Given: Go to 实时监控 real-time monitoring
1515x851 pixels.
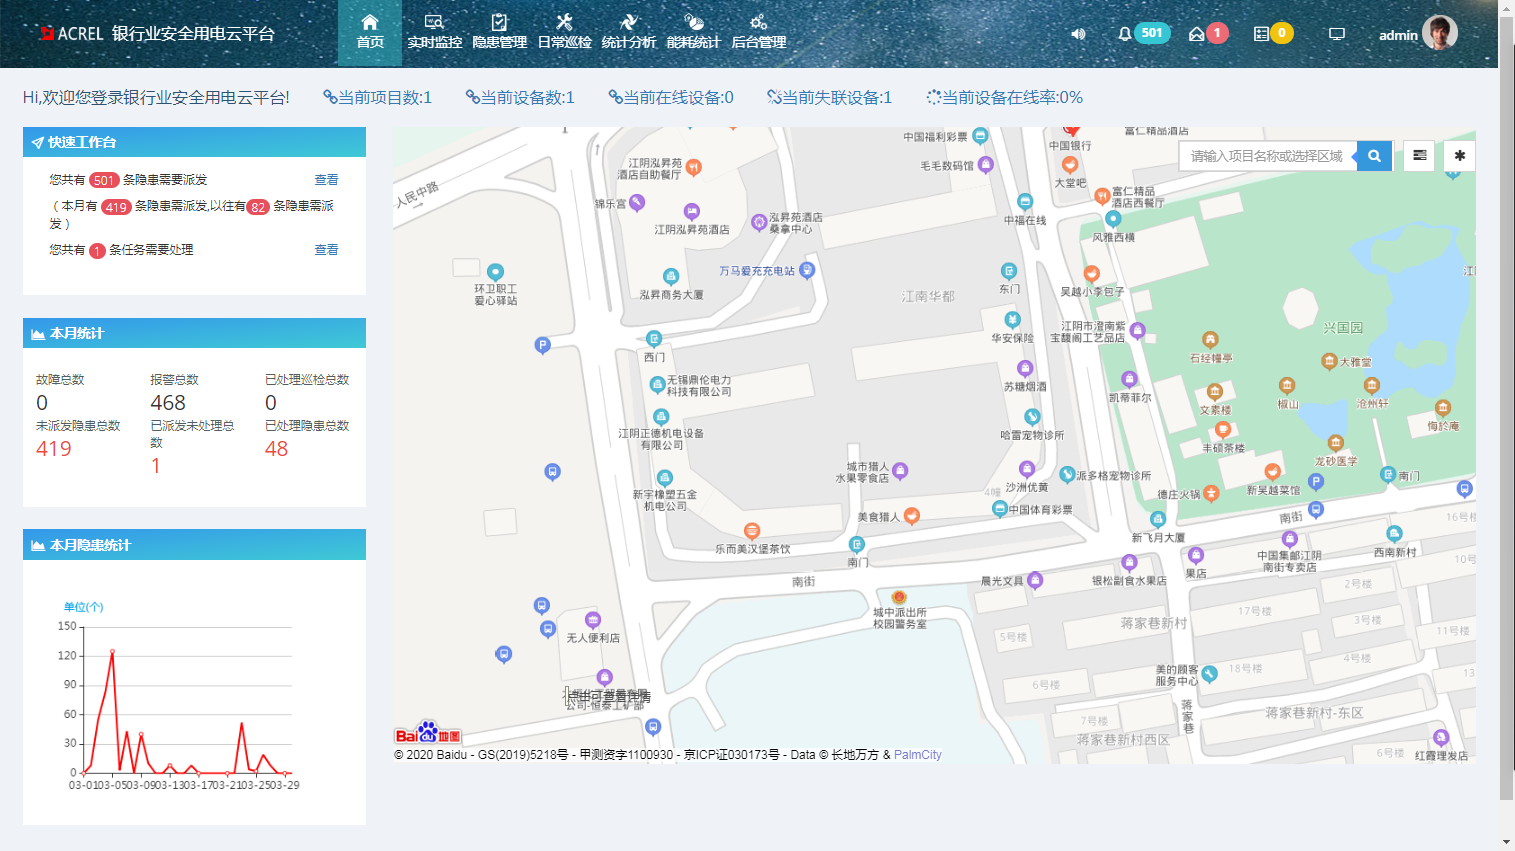Looking at the screenshot, I should (434, 32).
